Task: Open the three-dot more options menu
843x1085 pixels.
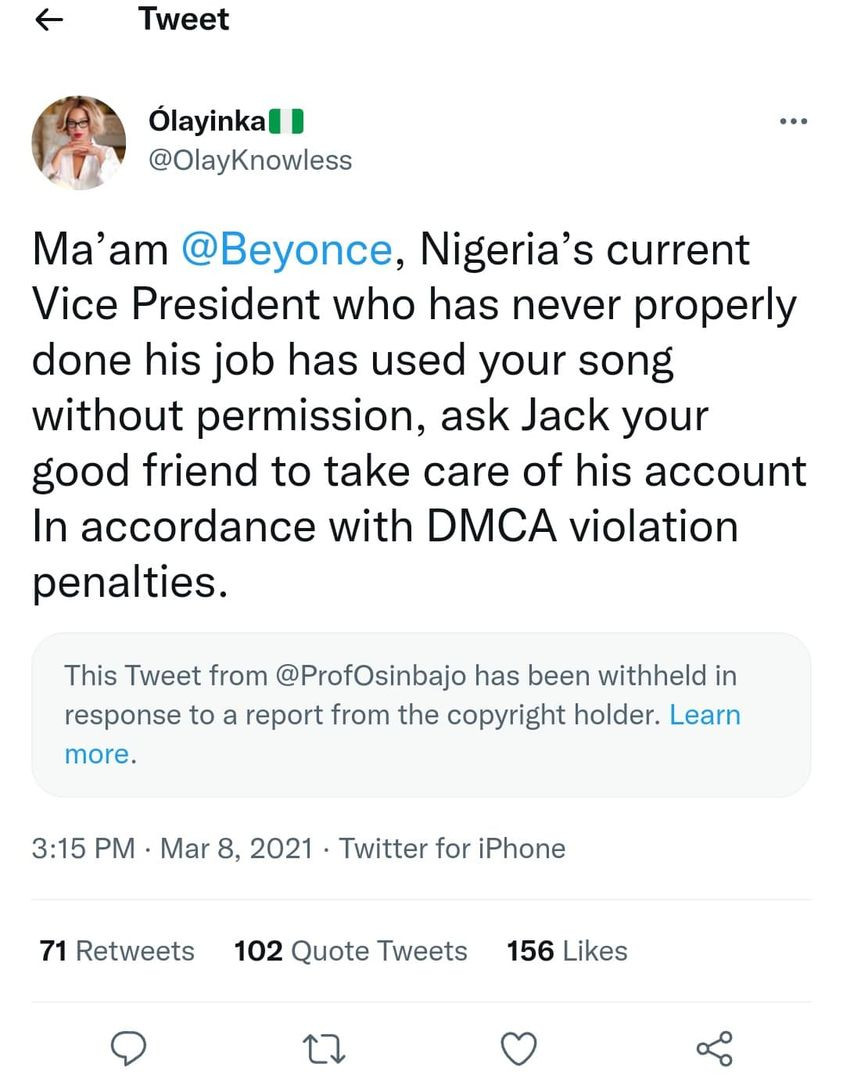Action: click(791, 122)
